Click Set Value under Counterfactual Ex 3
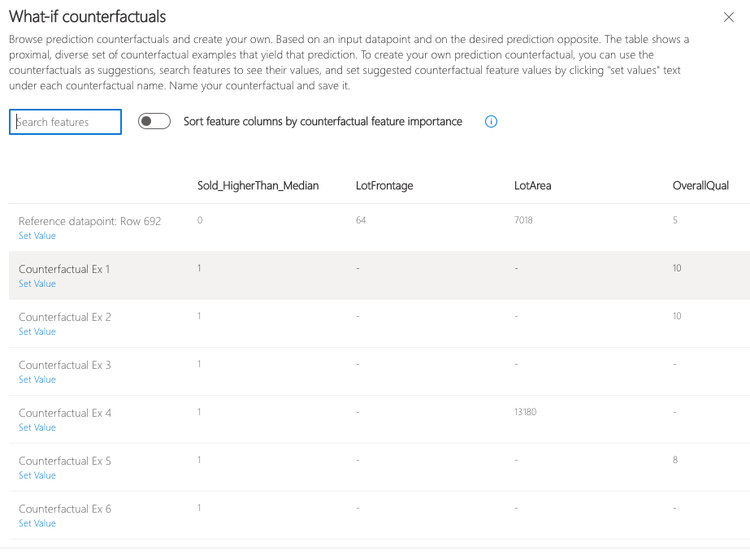This screenshot has width=750, height=559. (37, 380)
